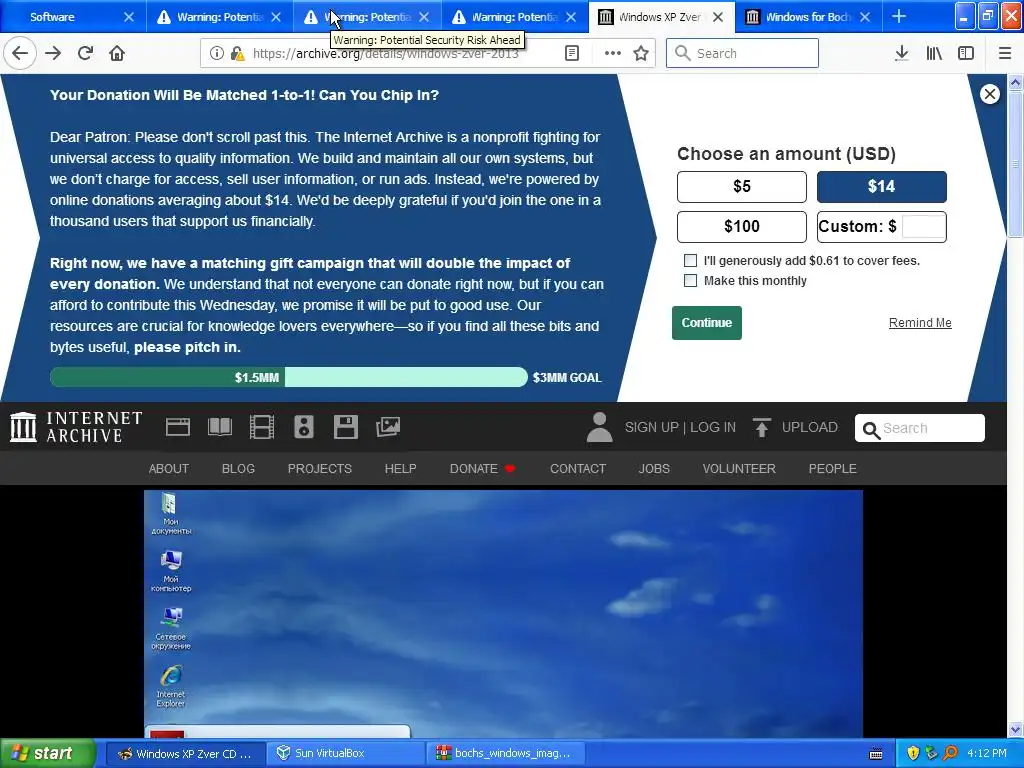Click the Remind Me link
Image resolution: width=1024 pixels, height=768 pixels.
(x=920, y=323)
